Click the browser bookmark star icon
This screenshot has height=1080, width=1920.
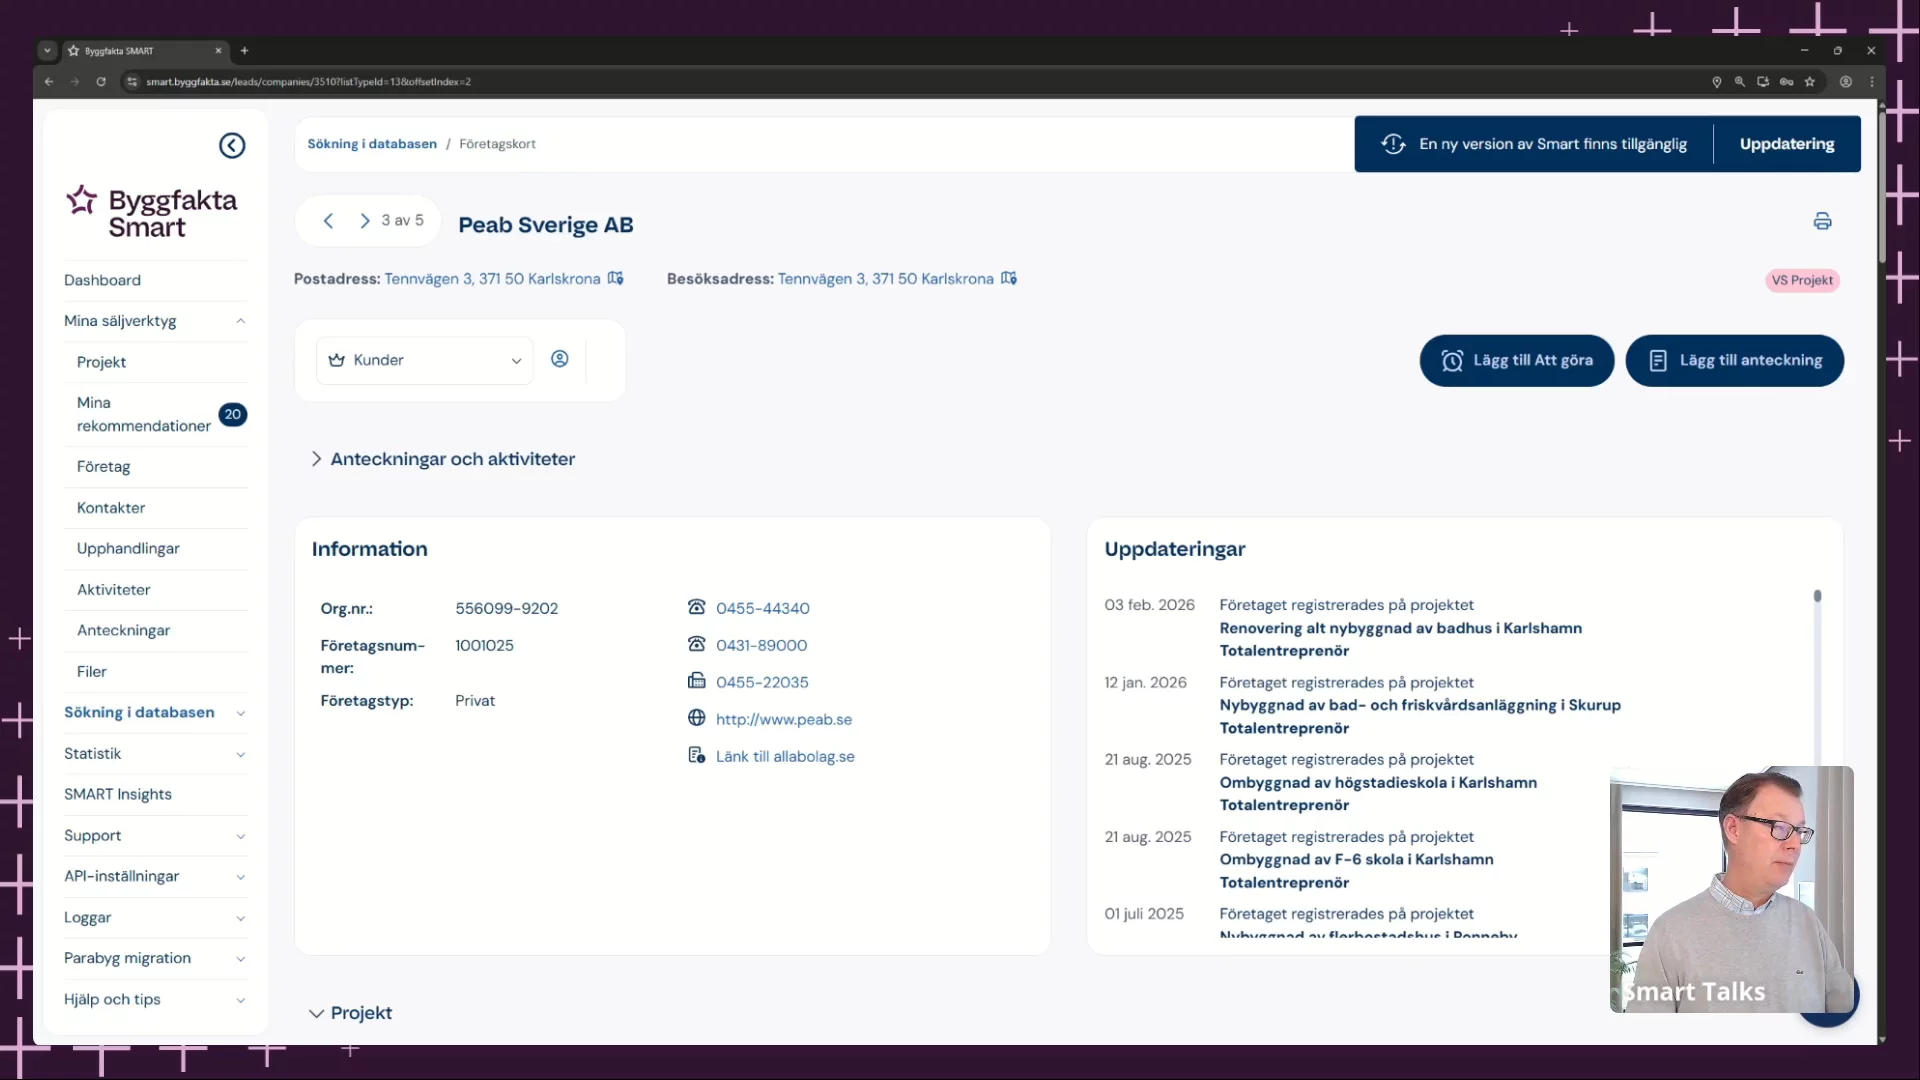tap(1809, 82)
